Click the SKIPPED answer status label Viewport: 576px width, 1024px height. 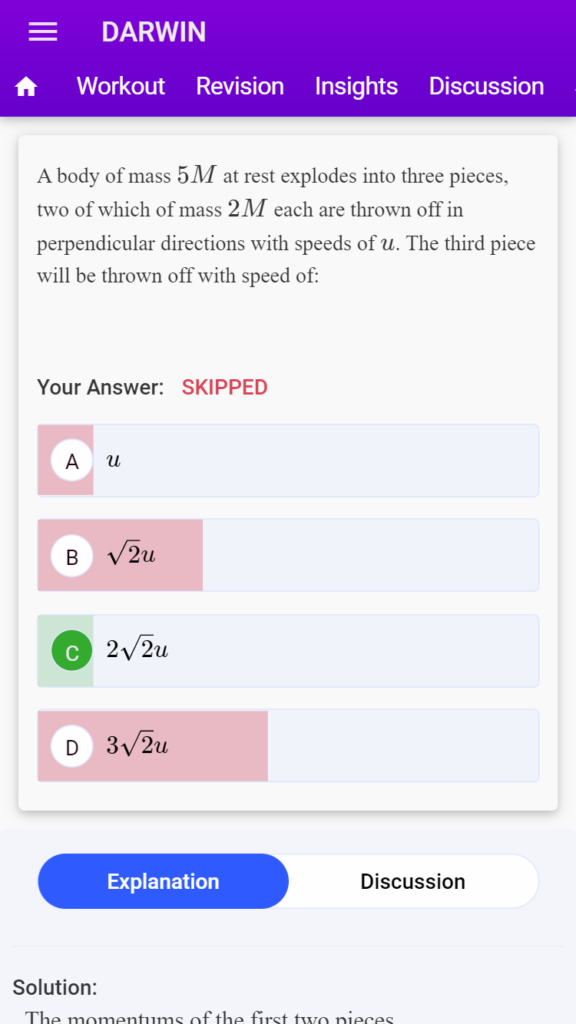[225, 387]
